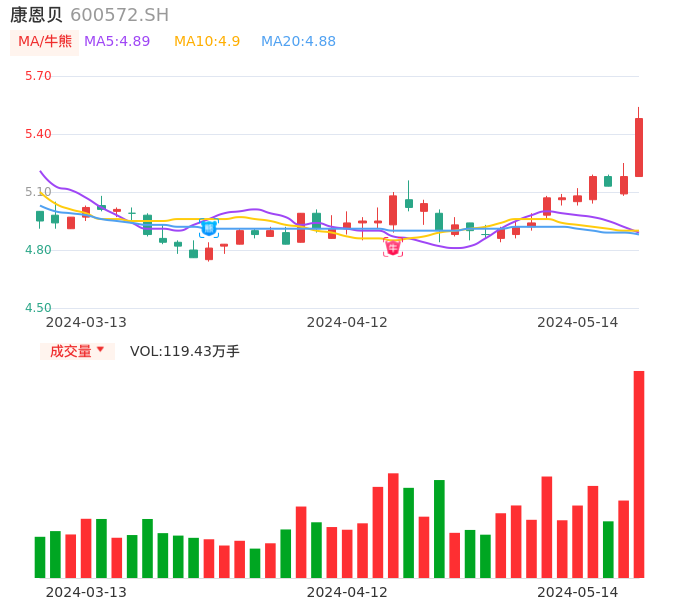Select the MA/牛熊 indicator tab
The image size is (686, 606).
coord(45,42)
